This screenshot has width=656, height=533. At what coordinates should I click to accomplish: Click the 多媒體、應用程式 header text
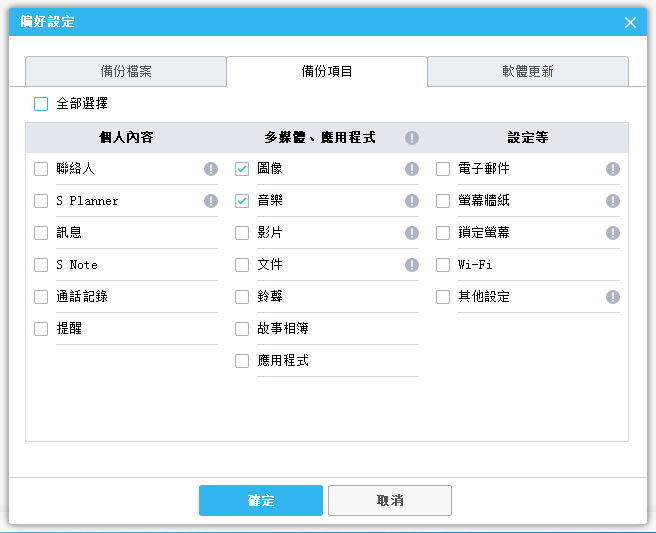pyautogui.click(x=320, y=137)
